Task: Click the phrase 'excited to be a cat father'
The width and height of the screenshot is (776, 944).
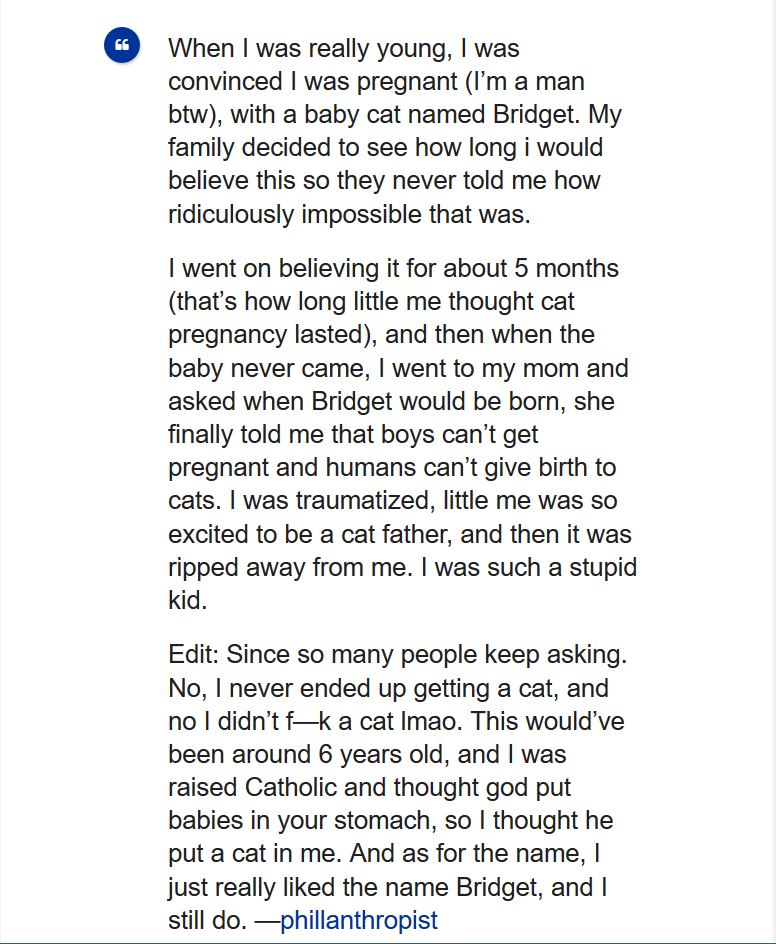Action: [309, 535]
